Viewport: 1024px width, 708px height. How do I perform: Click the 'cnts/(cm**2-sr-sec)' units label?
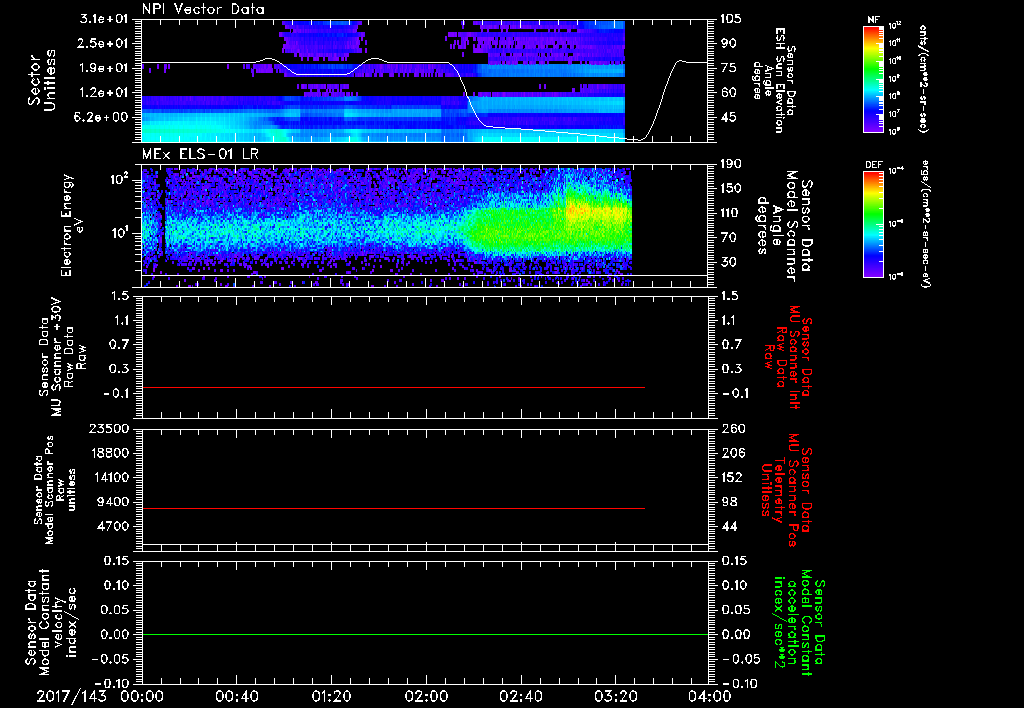923,78
